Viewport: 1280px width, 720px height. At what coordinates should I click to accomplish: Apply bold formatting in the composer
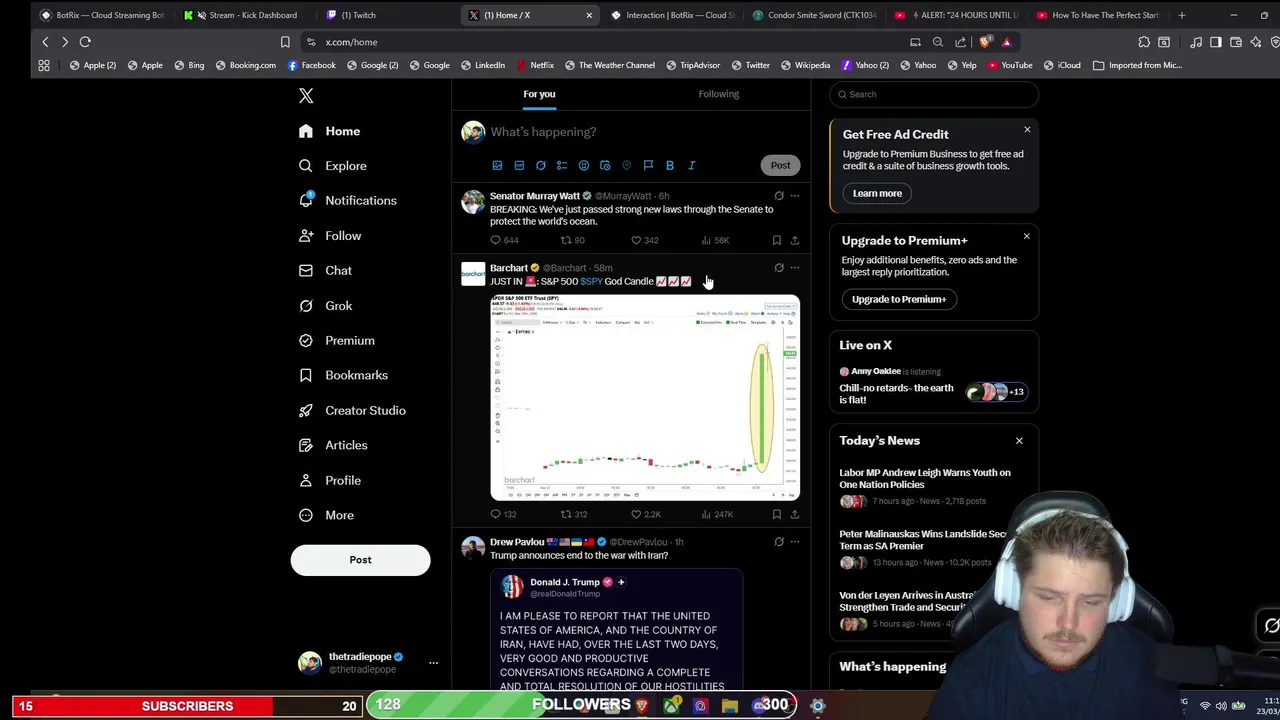670,165
